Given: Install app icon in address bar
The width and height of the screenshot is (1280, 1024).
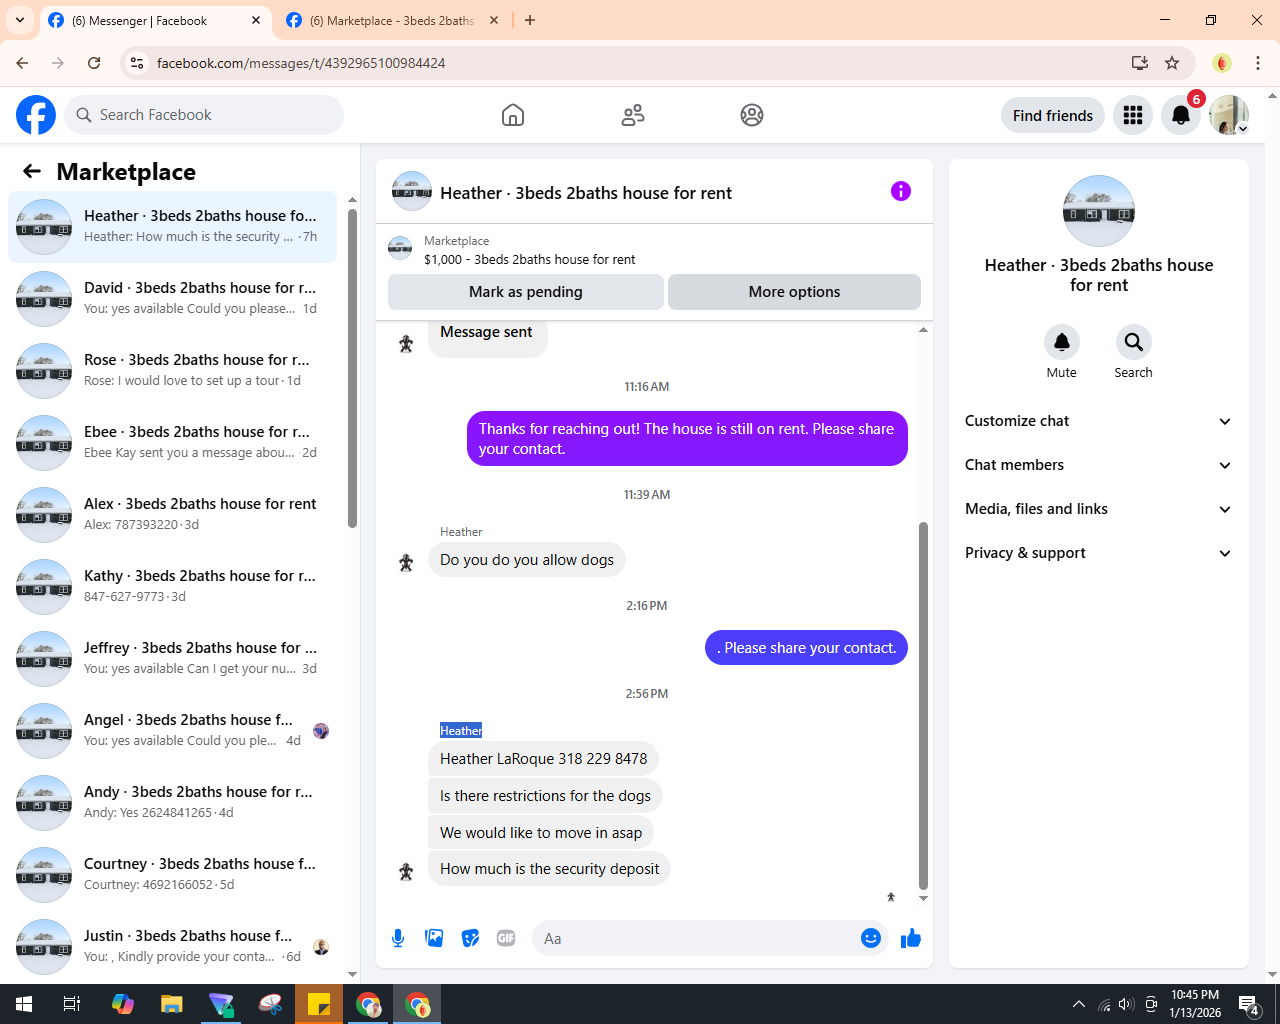Looking at the screenshot, I should tap(1140, 63).
